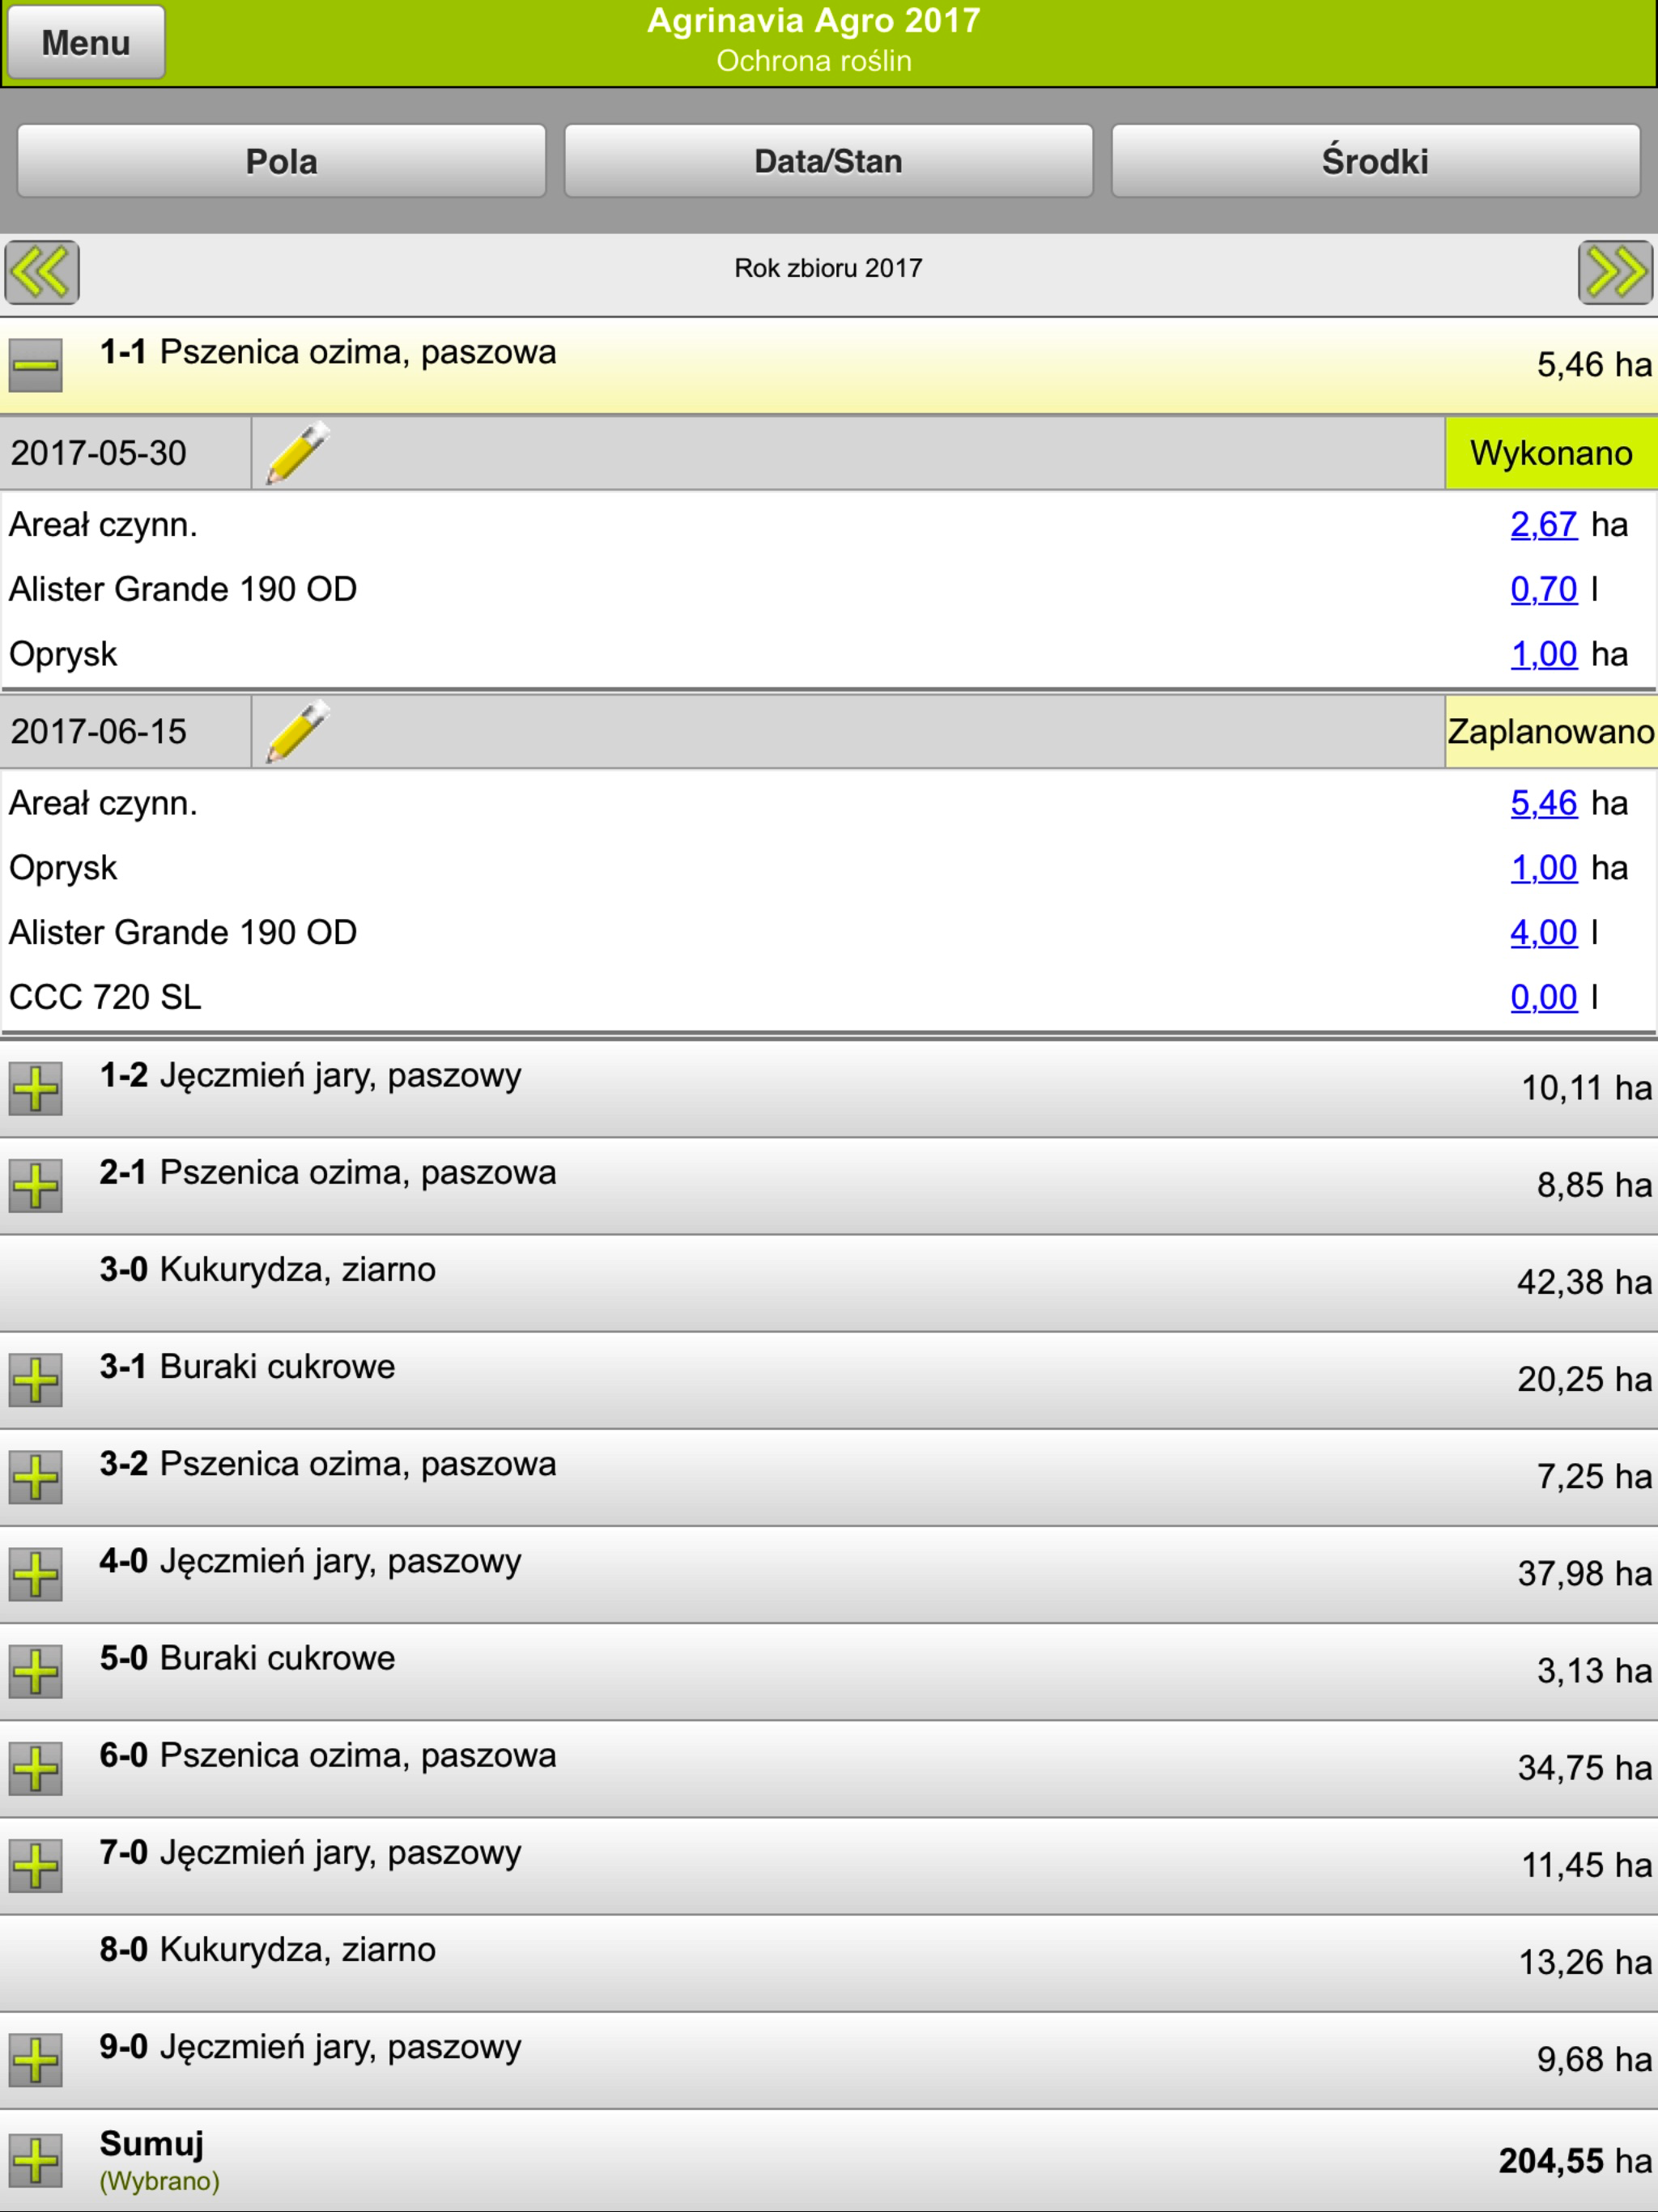Toggle the Zaplanowano status badge
The height and width of the screenshot is (2212, 1658).
point(1551,732)
